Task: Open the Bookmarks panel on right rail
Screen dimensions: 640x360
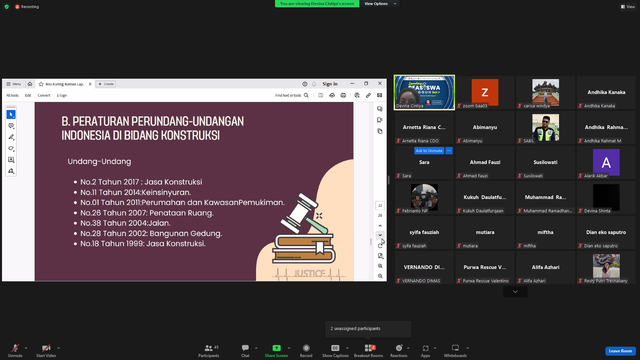Action: coord(380,120)
